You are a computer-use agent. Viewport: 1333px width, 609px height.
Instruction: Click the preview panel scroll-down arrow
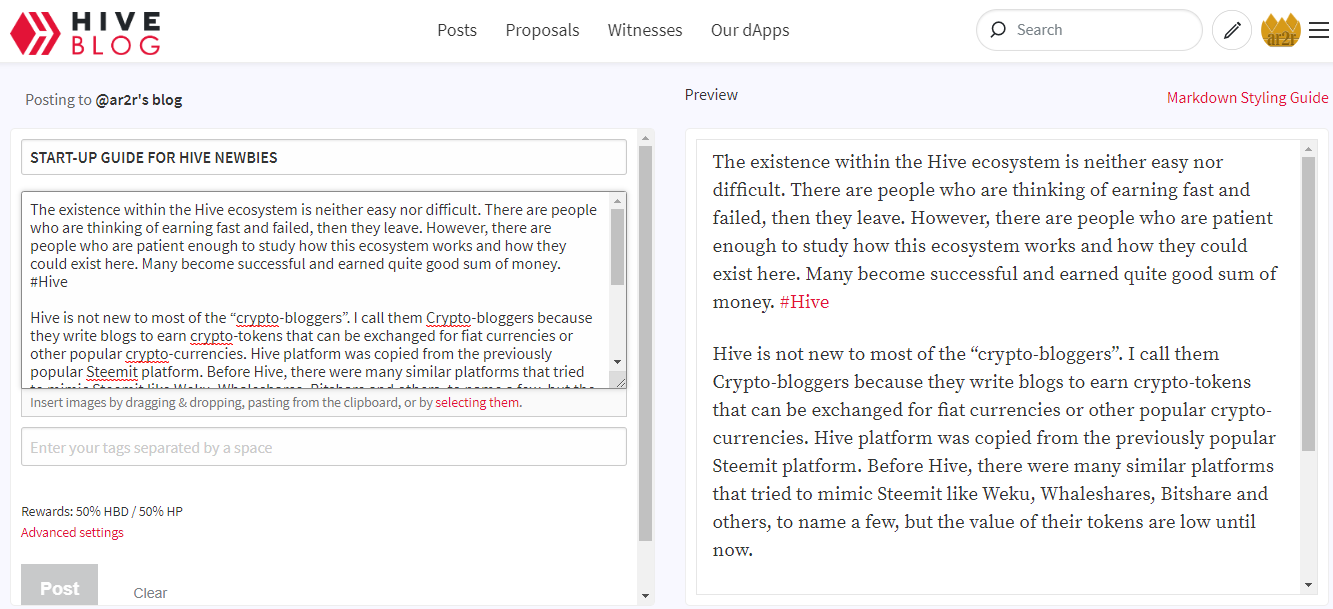click(1309, 584)
